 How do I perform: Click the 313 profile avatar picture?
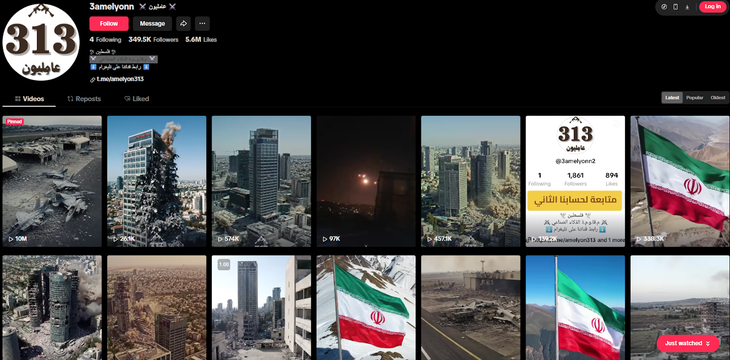click(41, 41)
